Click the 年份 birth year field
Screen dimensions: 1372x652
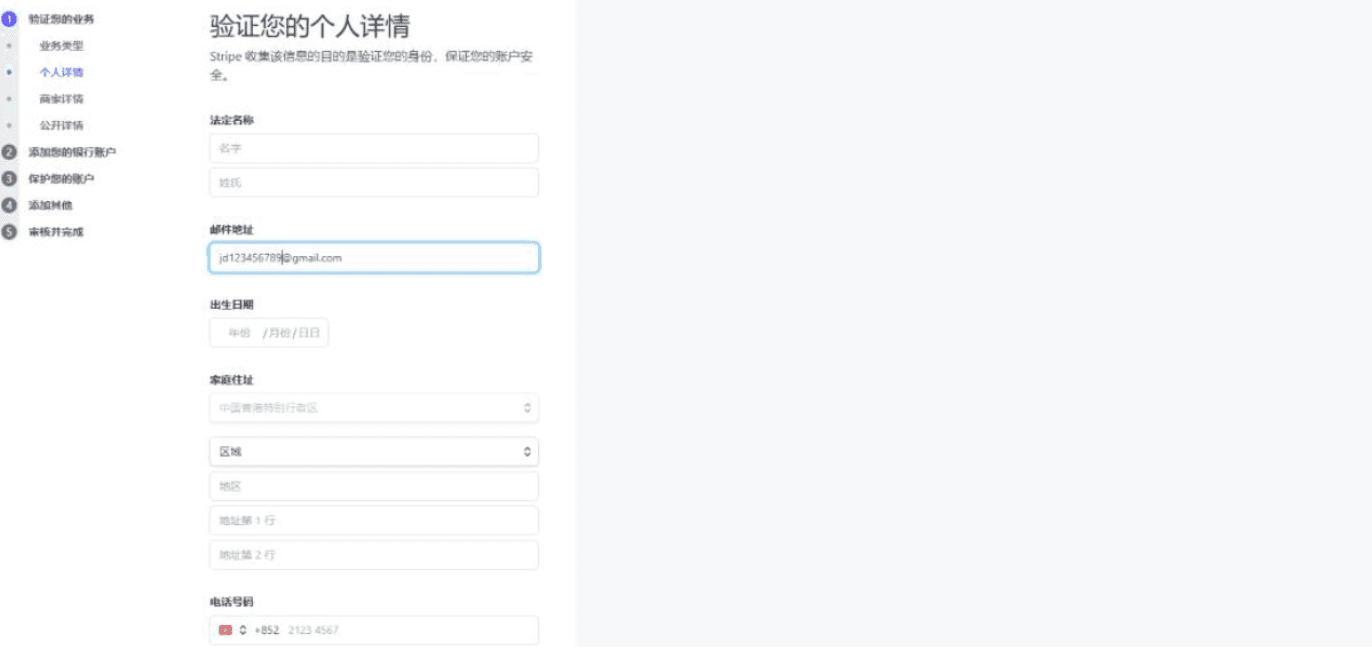click(239, 333)
